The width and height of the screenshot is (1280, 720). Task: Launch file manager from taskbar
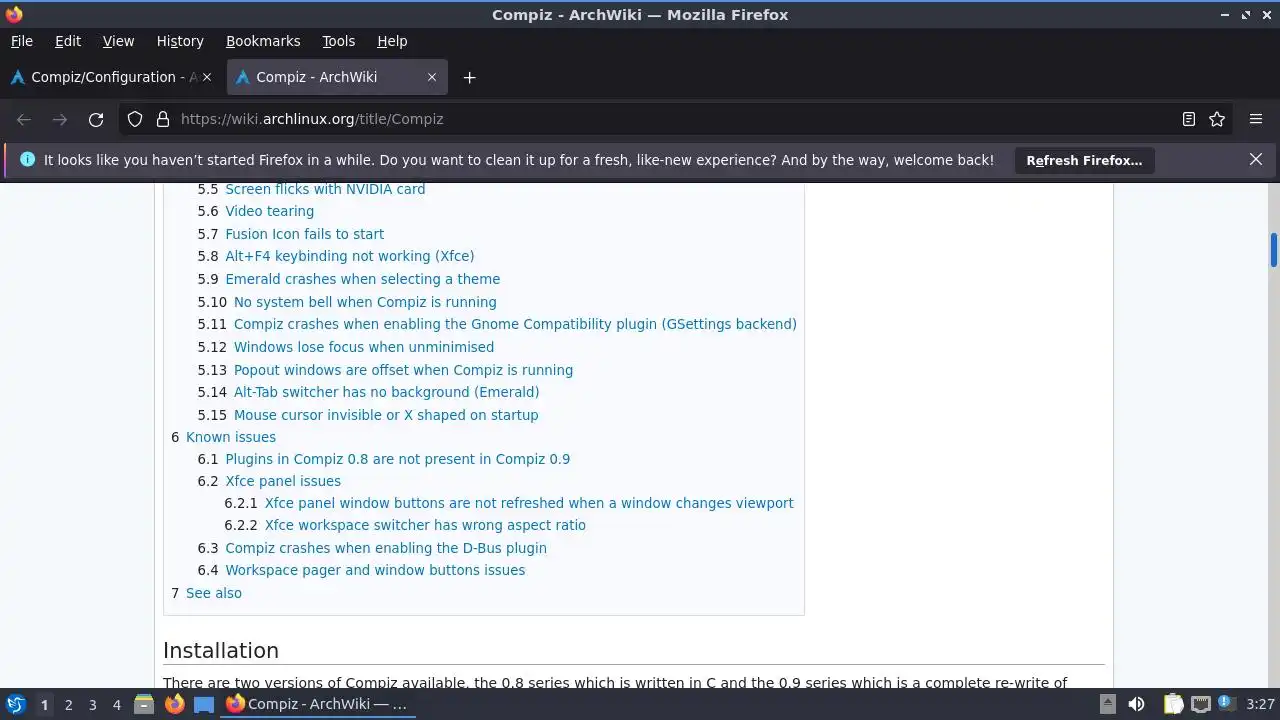click(x=144, y=704)
